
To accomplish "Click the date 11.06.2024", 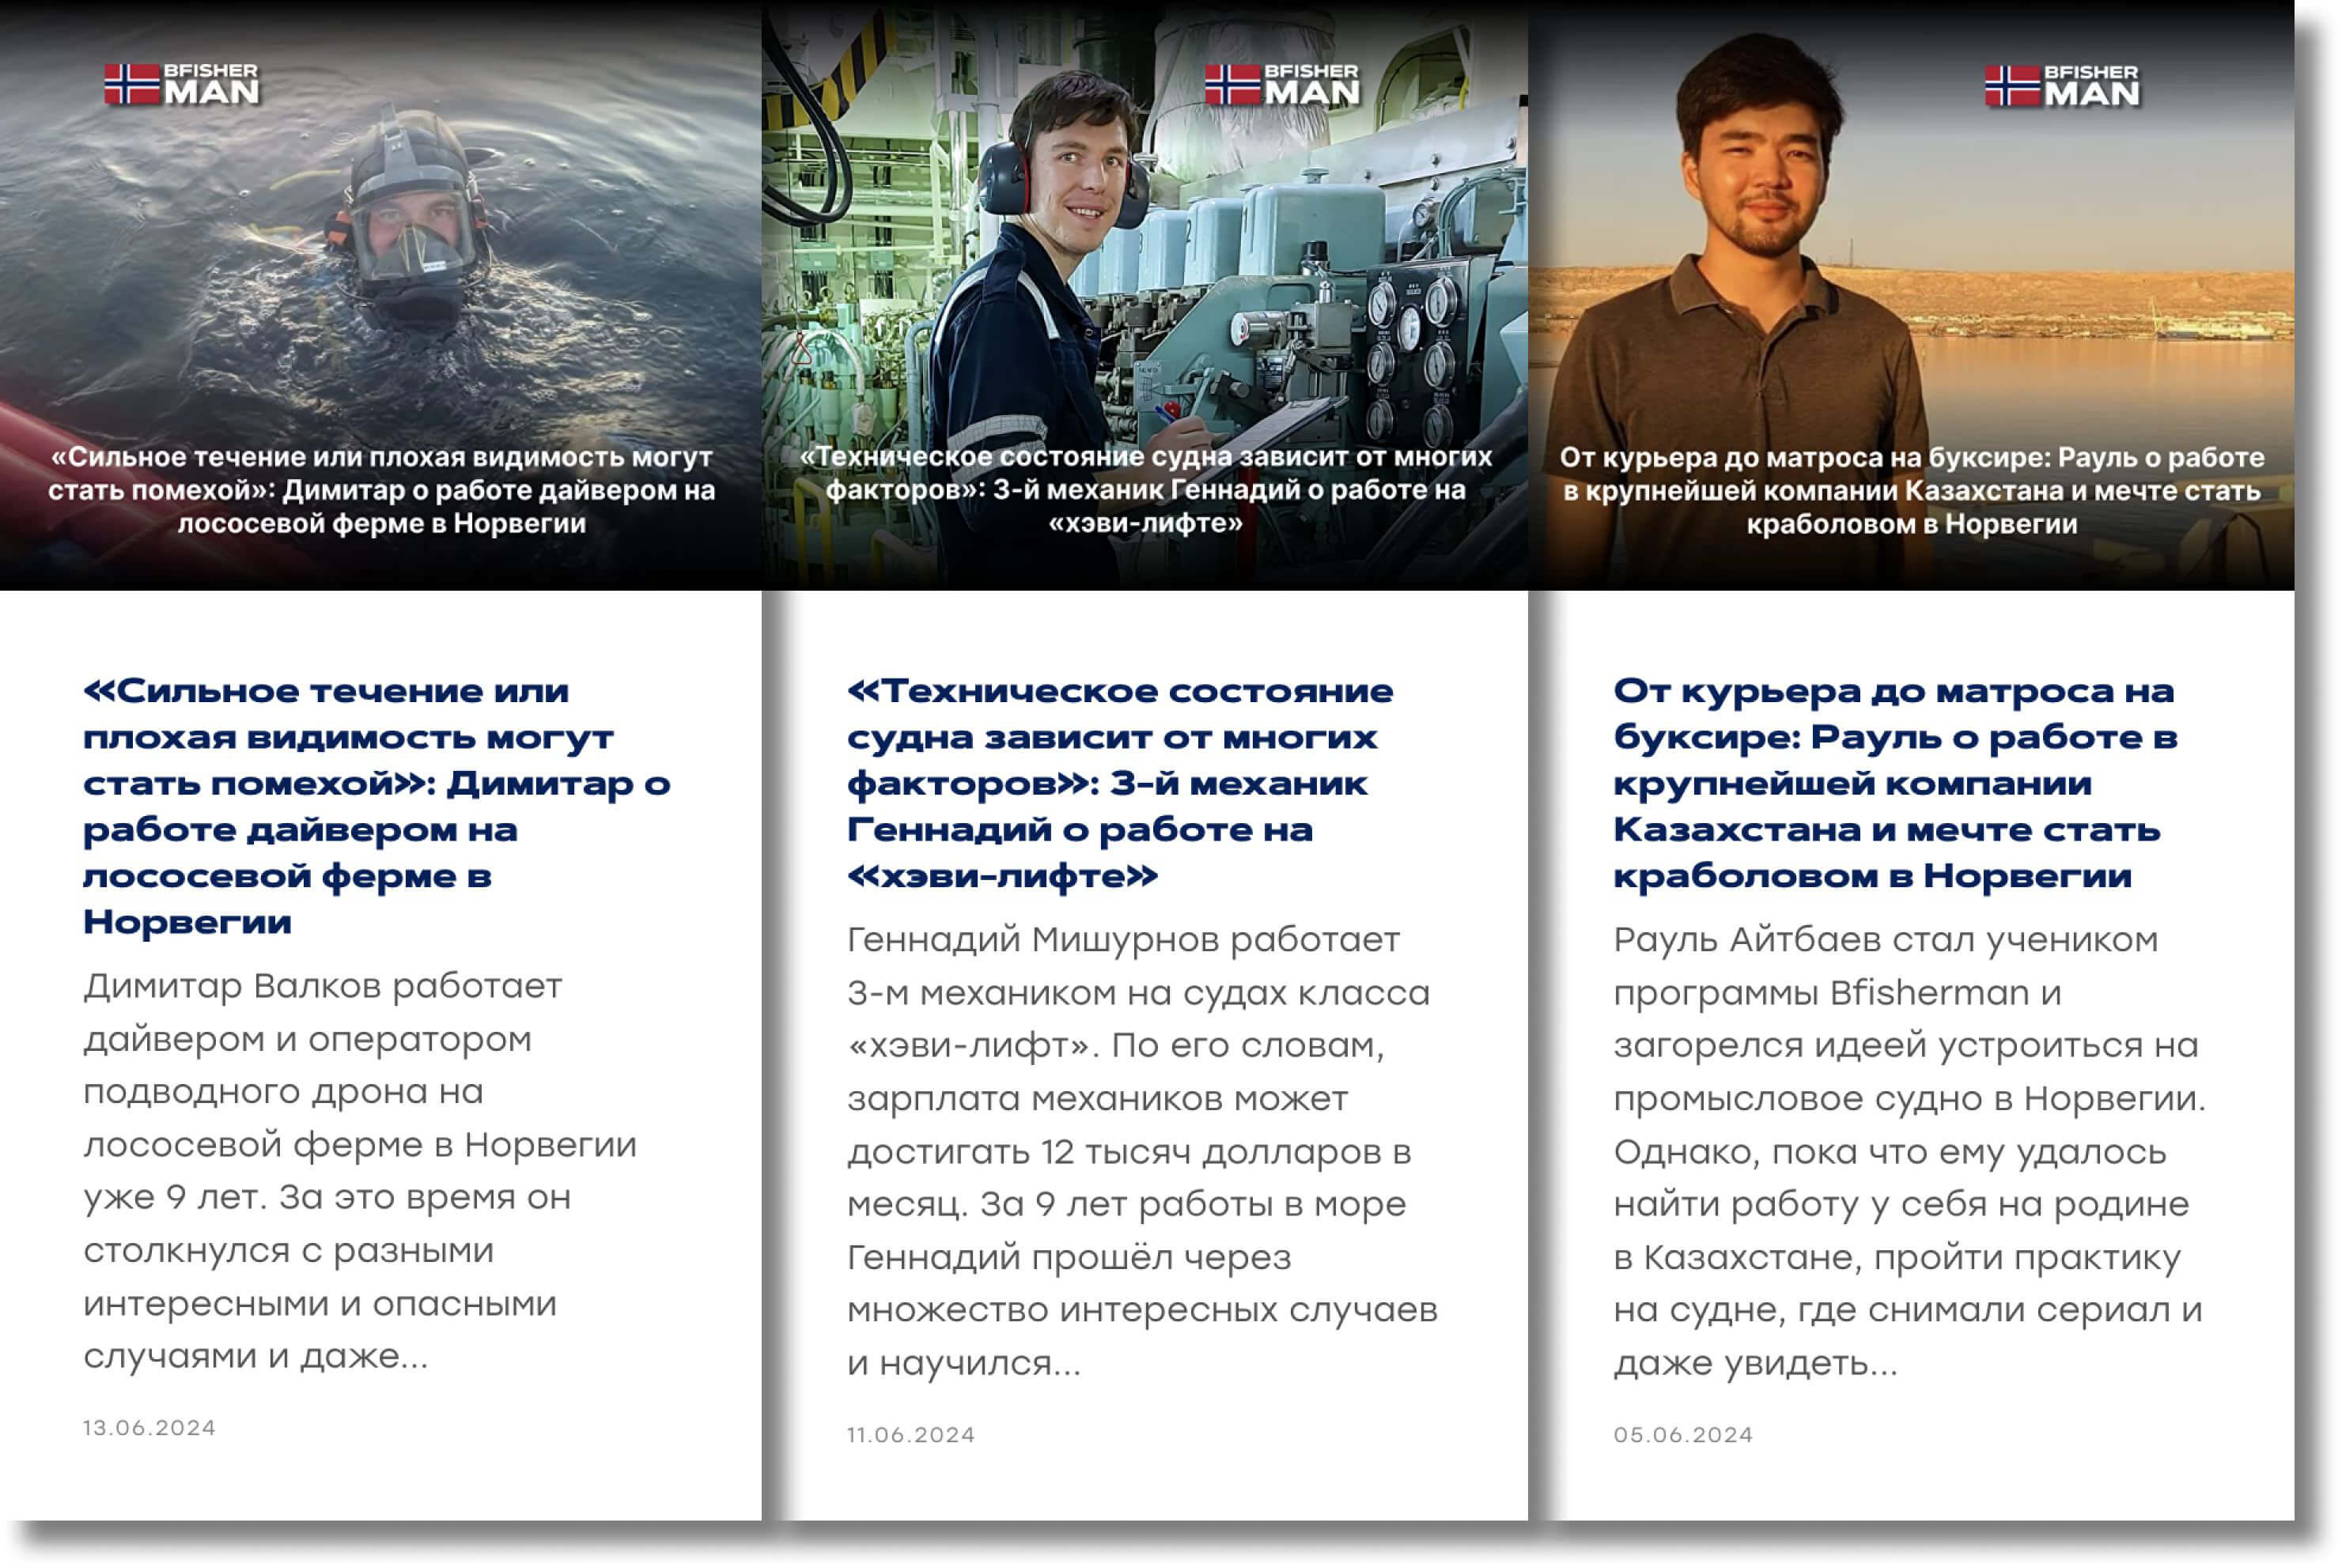I will point(911,1434).
